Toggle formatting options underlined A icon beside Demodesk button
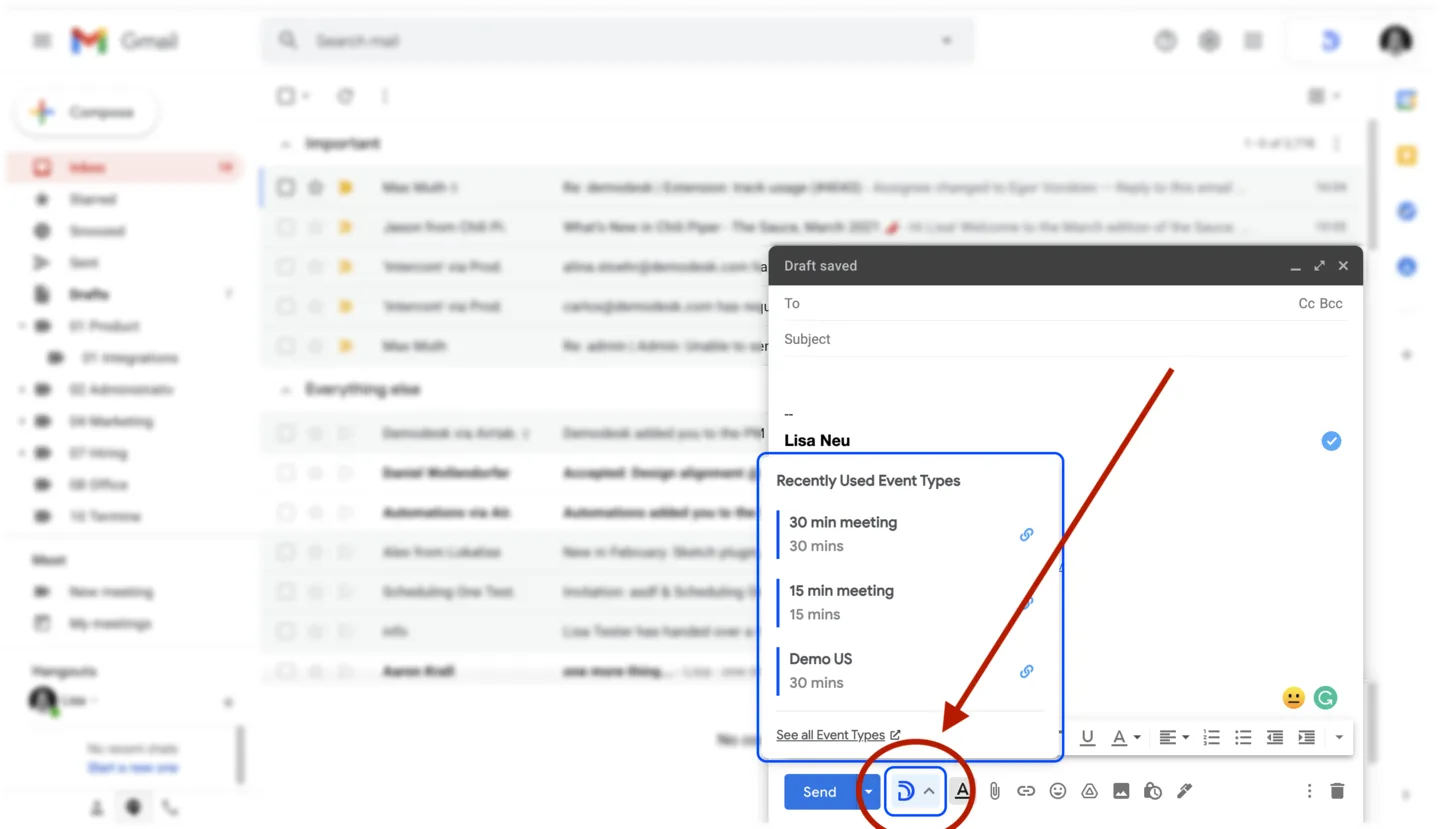Screen dimensions: 1440x829 (x=962, y=791)
